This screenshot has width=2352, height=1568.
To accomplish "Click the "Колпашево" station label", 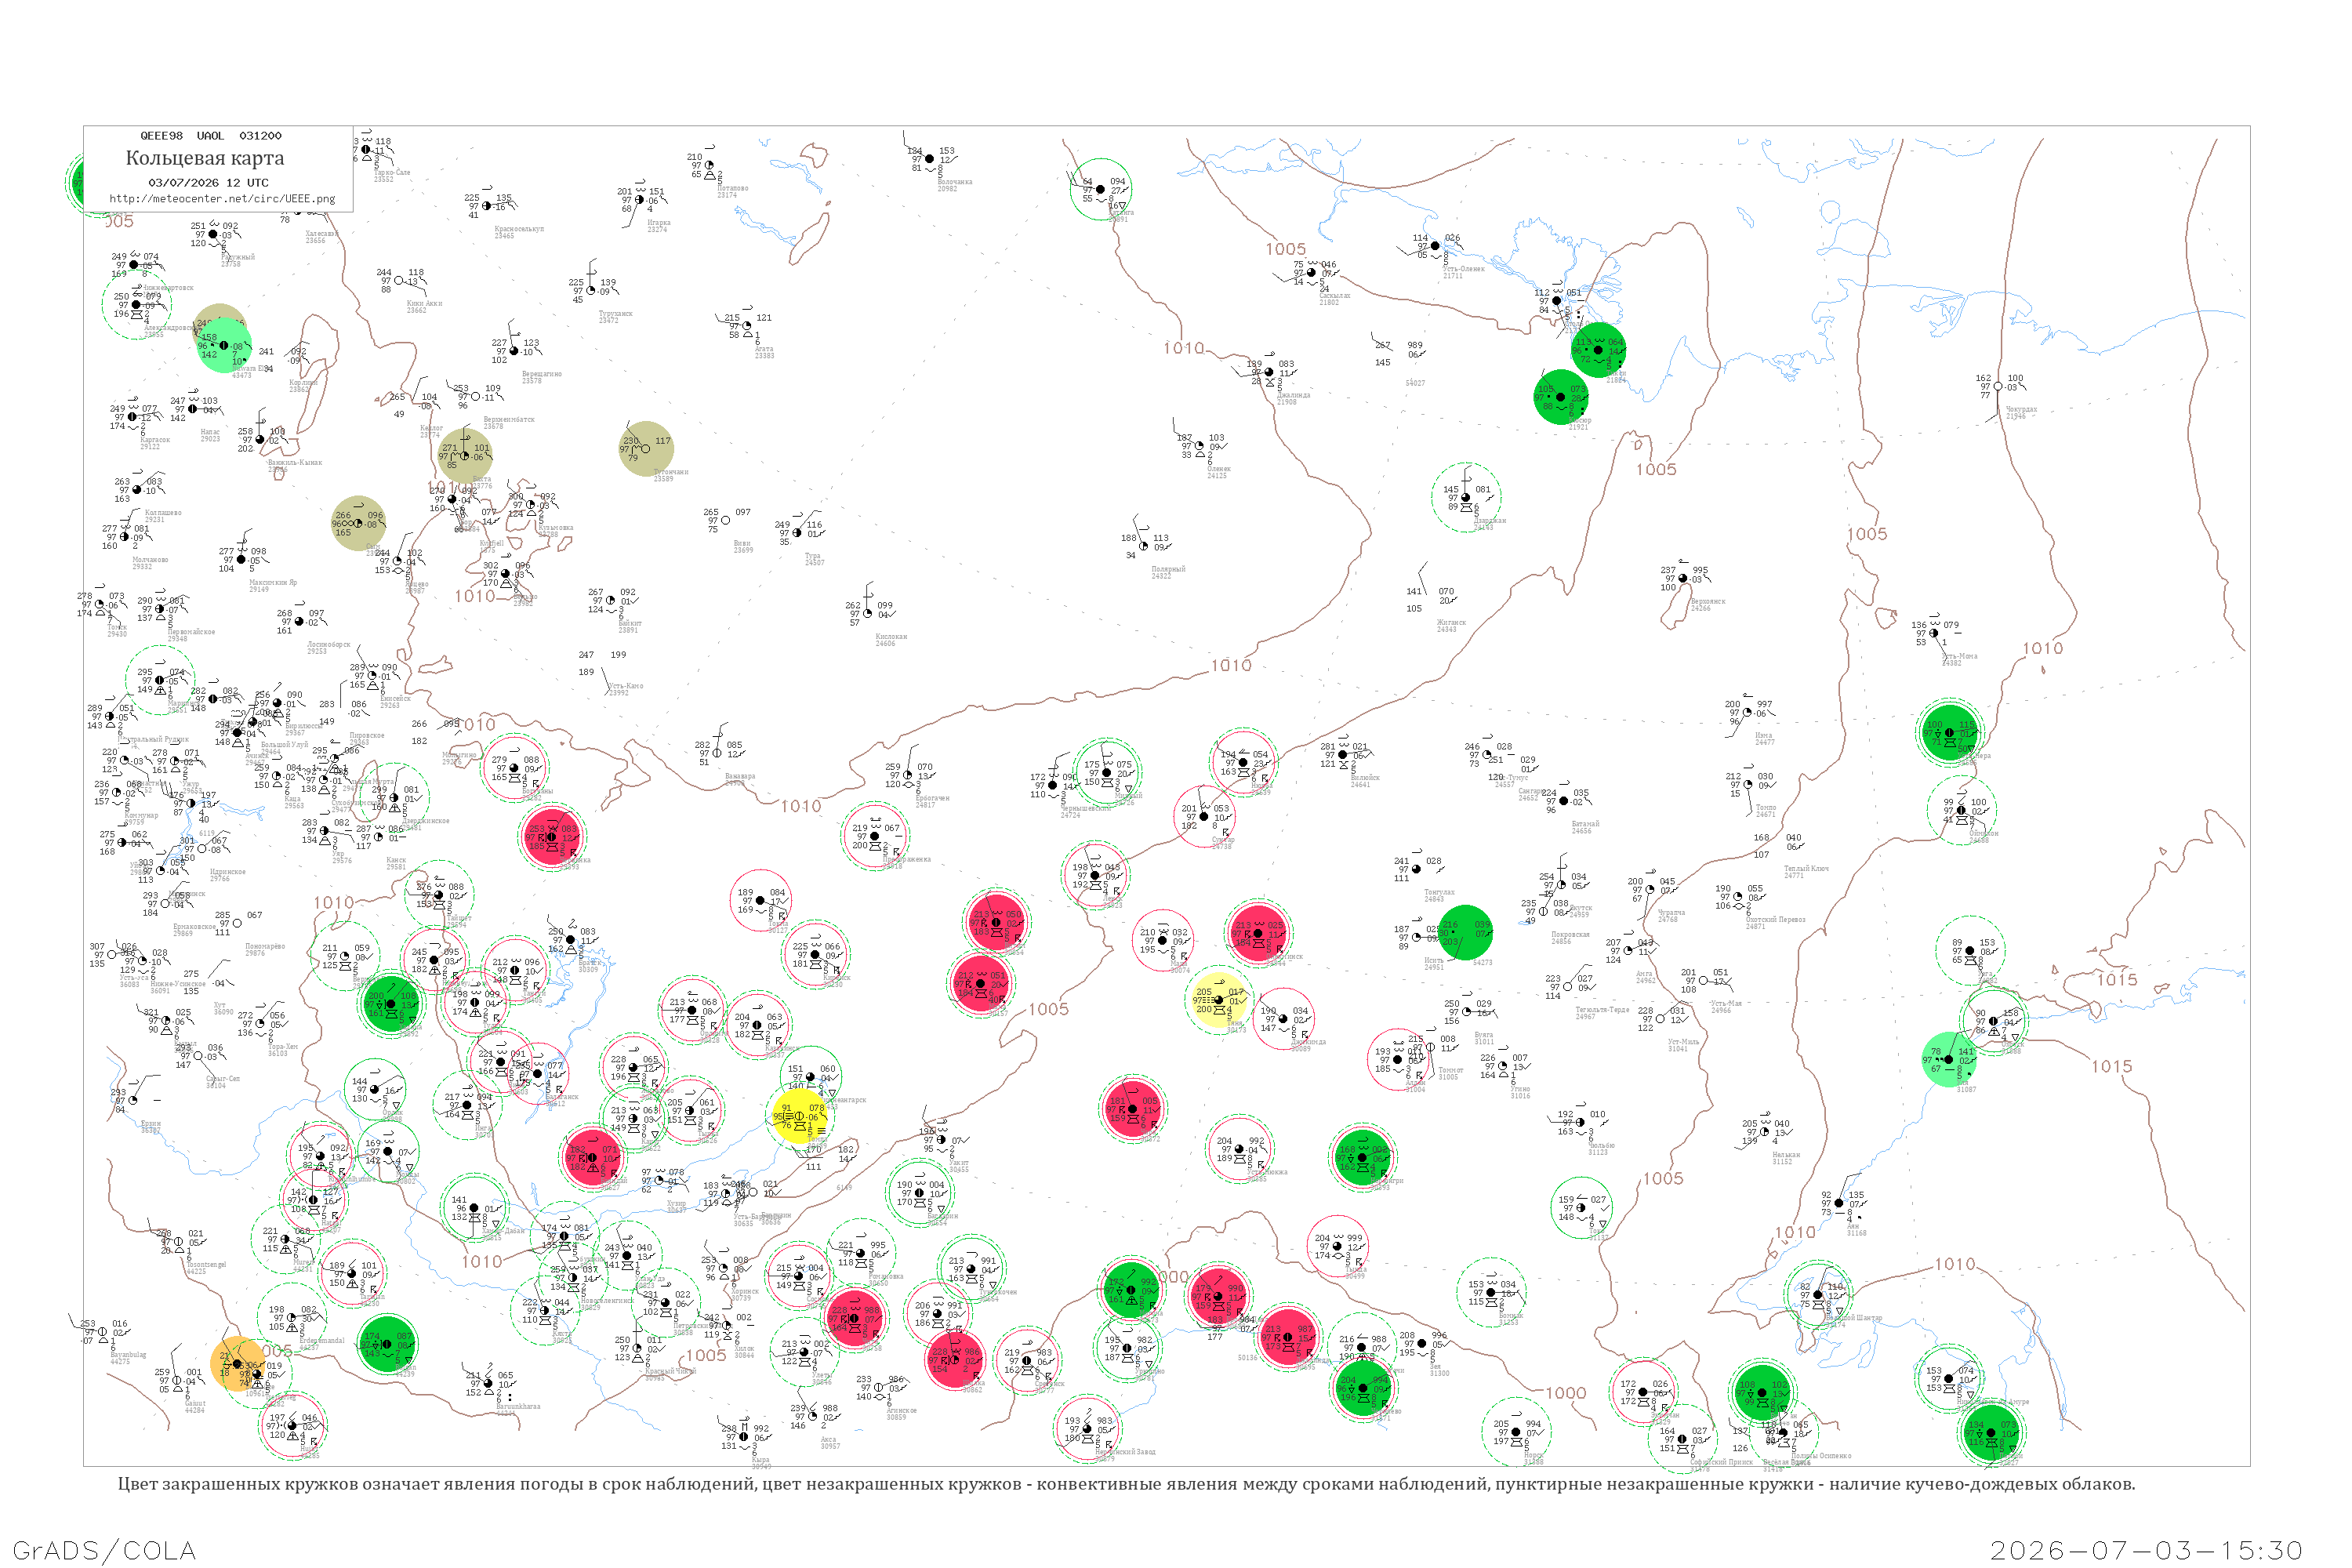I will tap(163, 513).
